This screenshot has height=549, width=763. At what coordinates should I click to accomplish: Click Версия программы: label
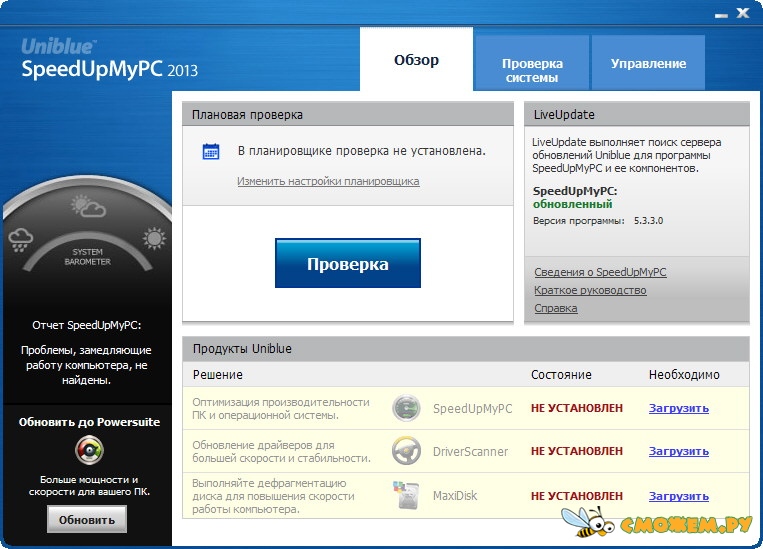pos(579,221)
